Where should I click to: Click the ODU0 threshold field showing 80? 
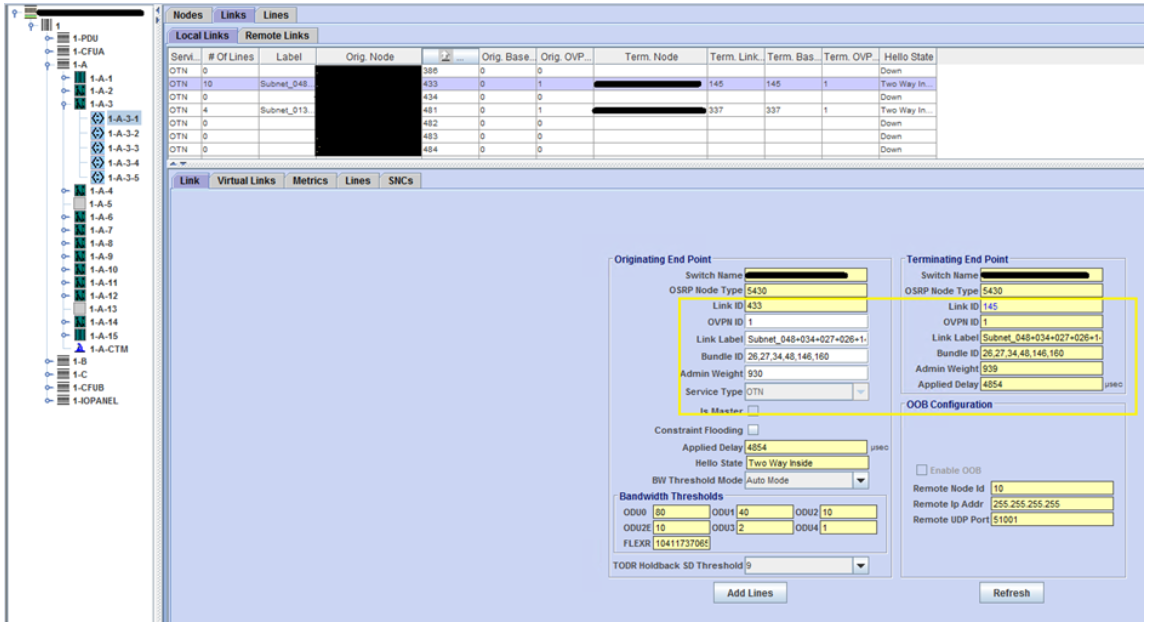coord(681,512)
